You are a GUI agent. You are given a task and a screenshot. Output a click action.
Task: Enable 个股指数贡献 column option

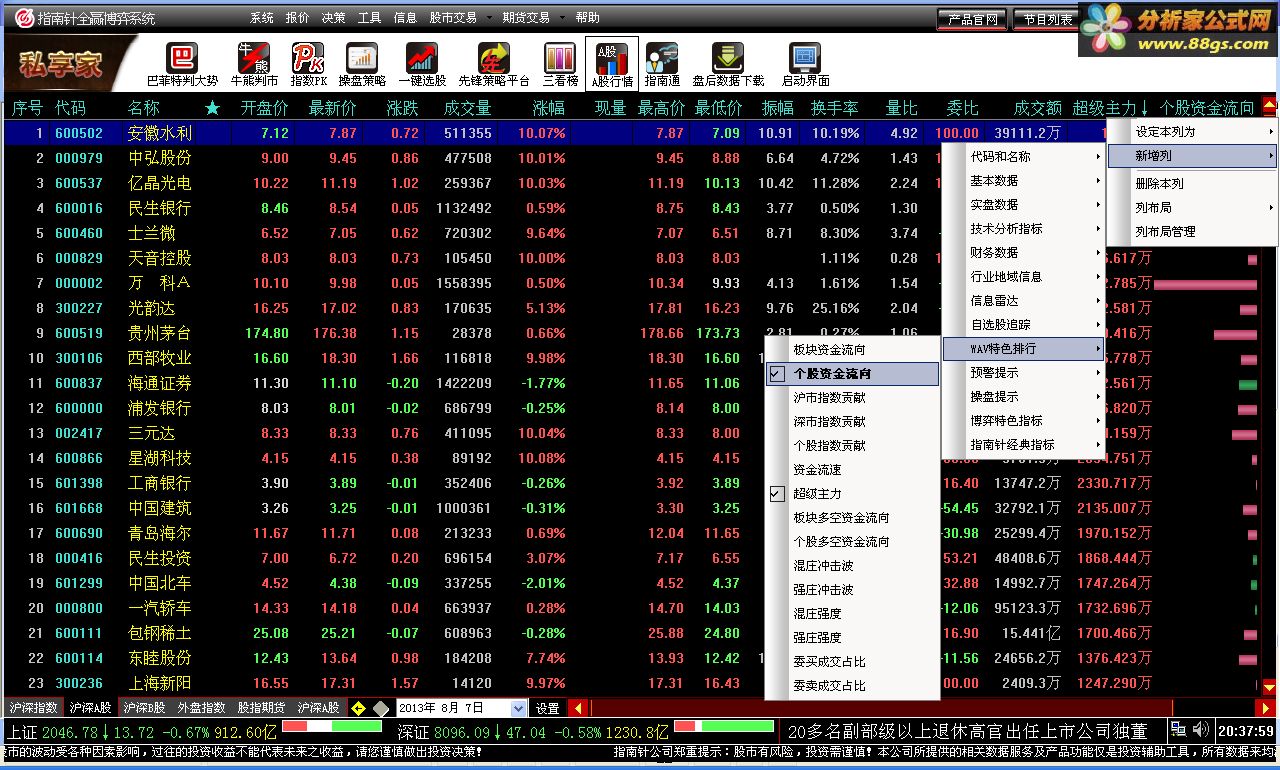(852, 446)
